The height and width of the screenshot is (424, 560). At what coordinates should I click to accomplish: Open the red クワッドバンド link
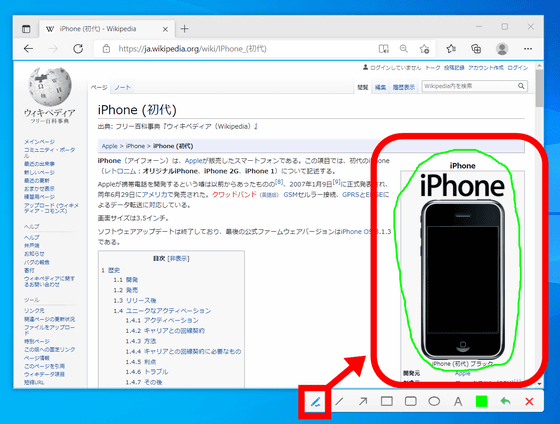click(x=234, y=195)
